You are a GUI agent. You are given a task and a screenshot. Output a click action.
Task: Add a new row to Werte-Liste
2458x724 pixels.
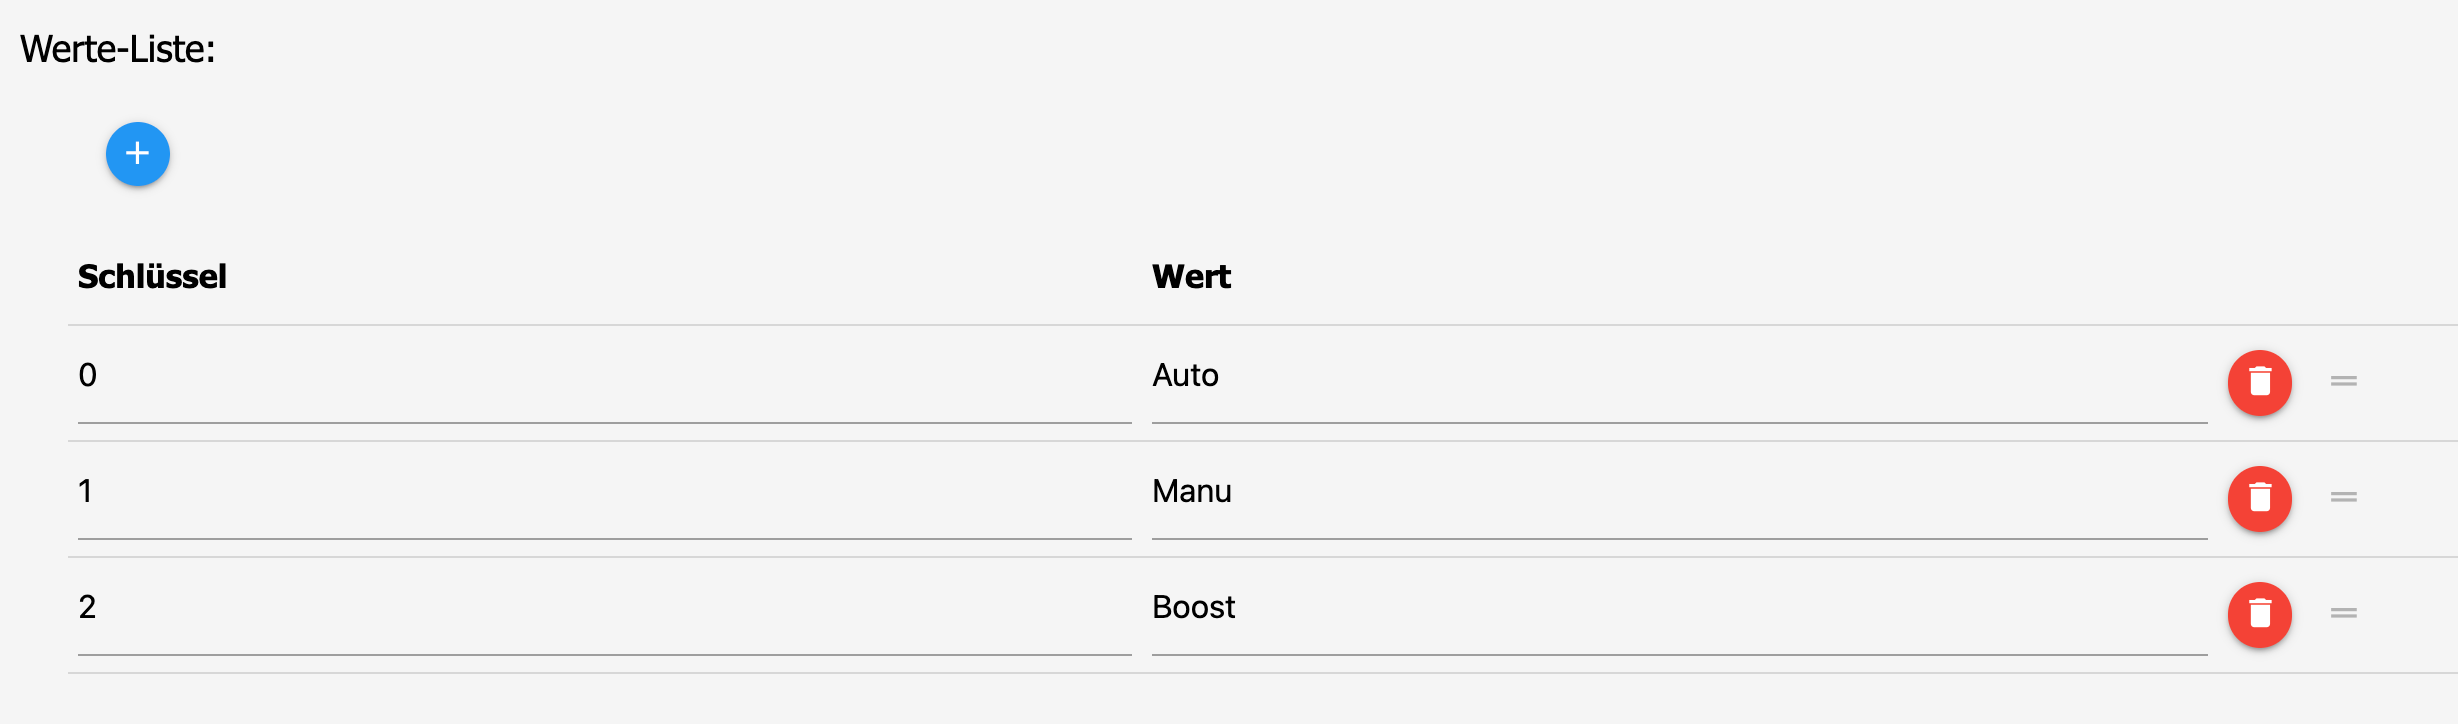138,154
